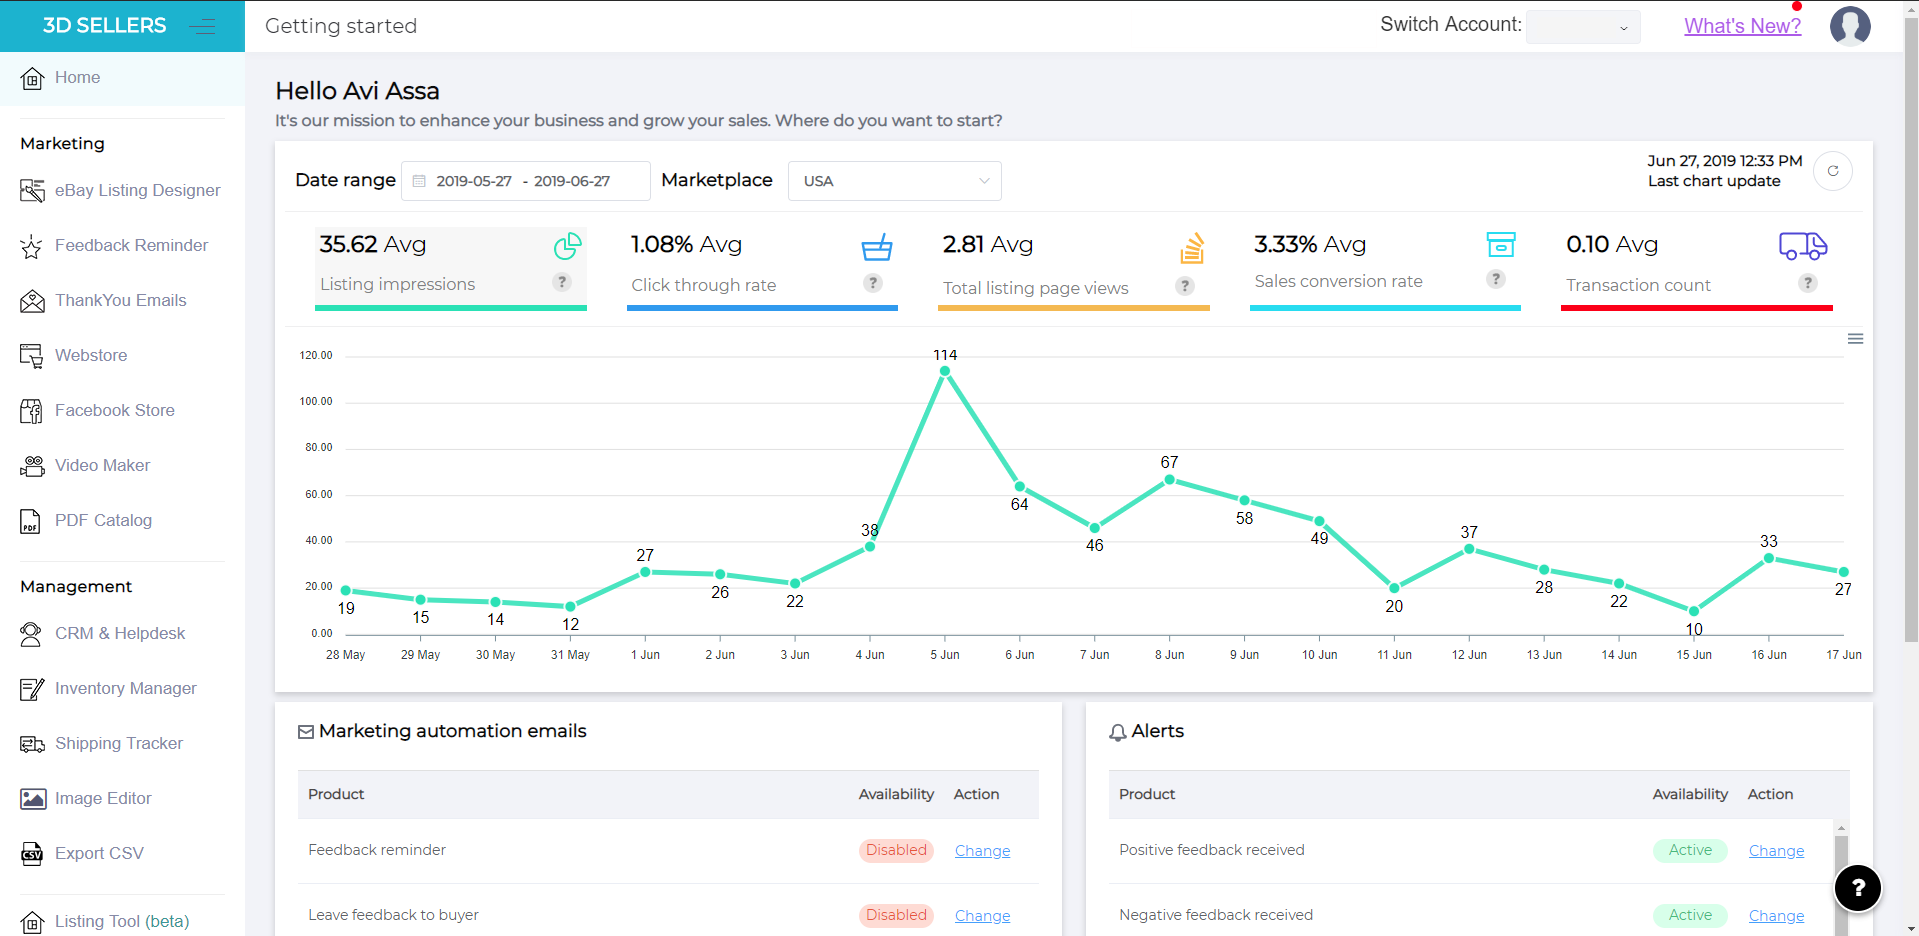Click the 5 Jun data point on chart

click(944, 371)
